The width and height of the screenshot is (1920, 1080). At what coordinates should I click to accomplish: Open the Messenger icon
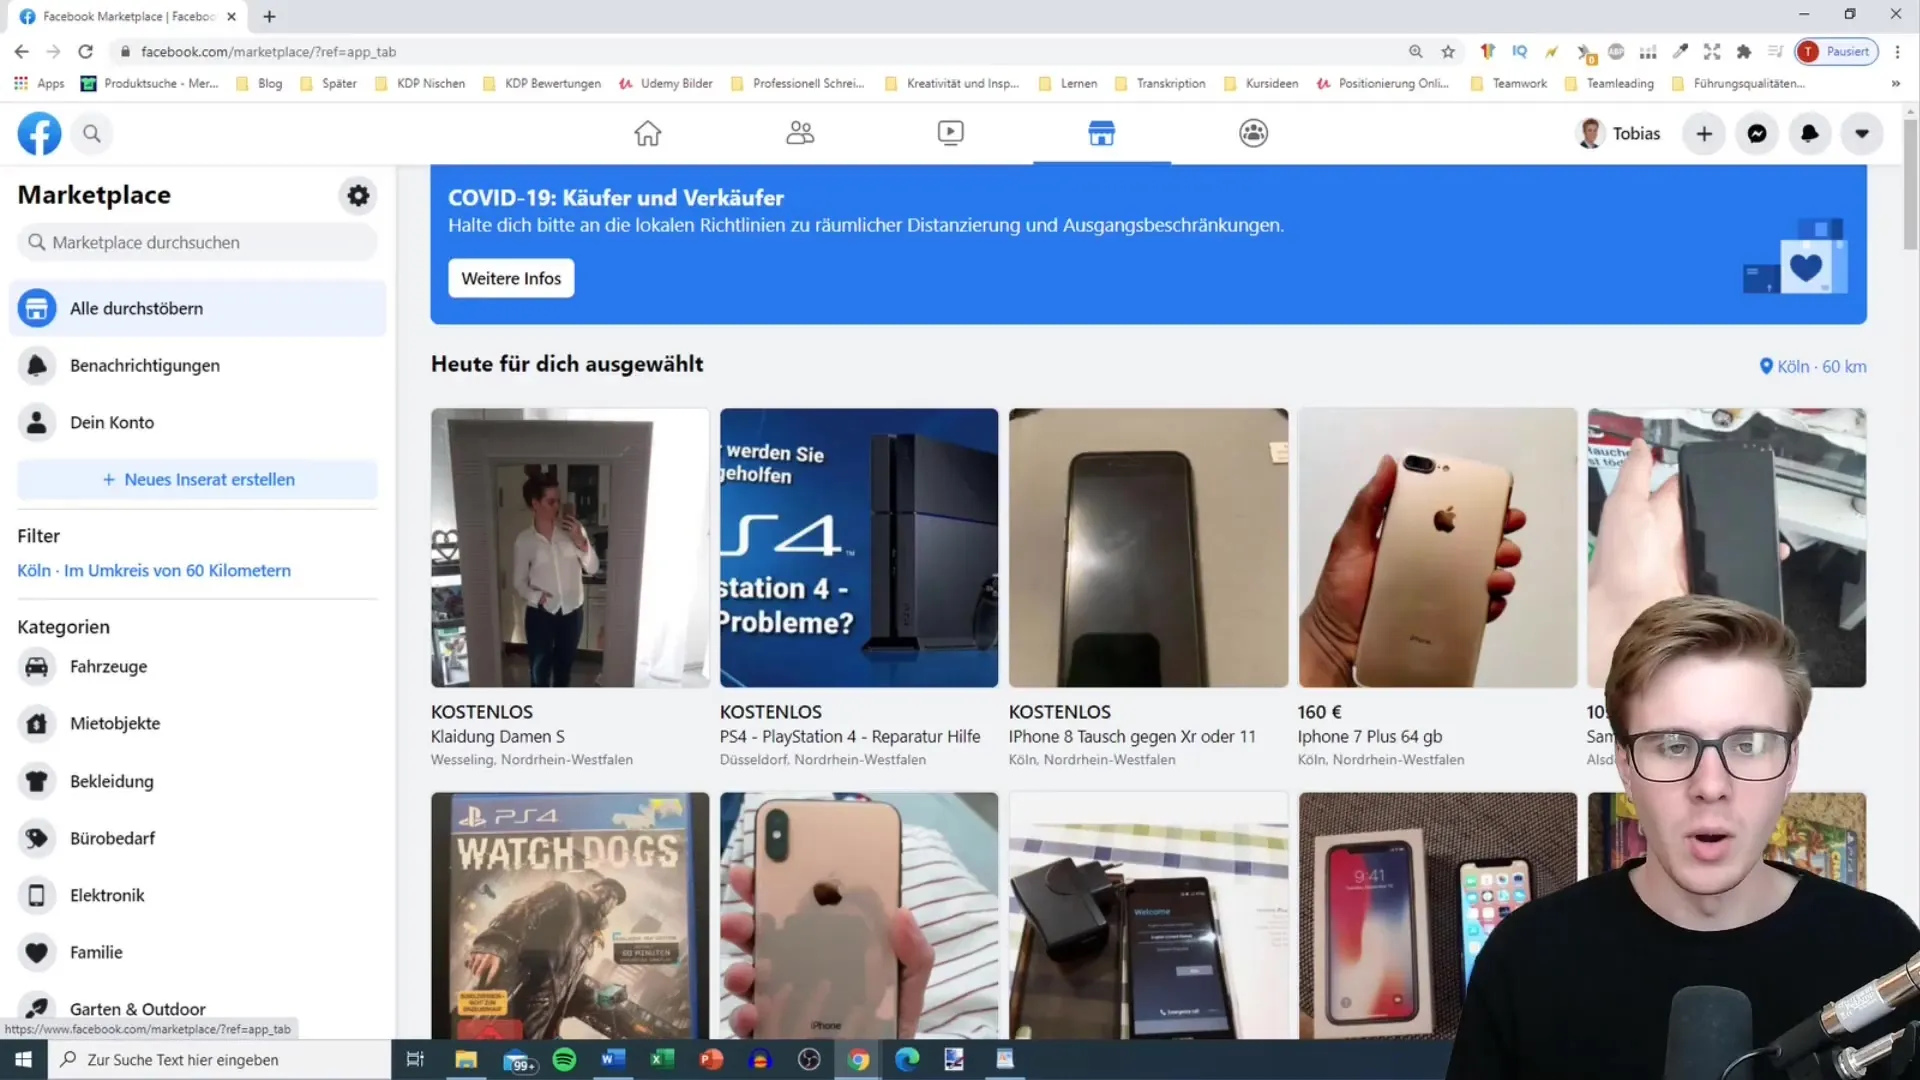pyautogui.click(x=1757, y=133)
